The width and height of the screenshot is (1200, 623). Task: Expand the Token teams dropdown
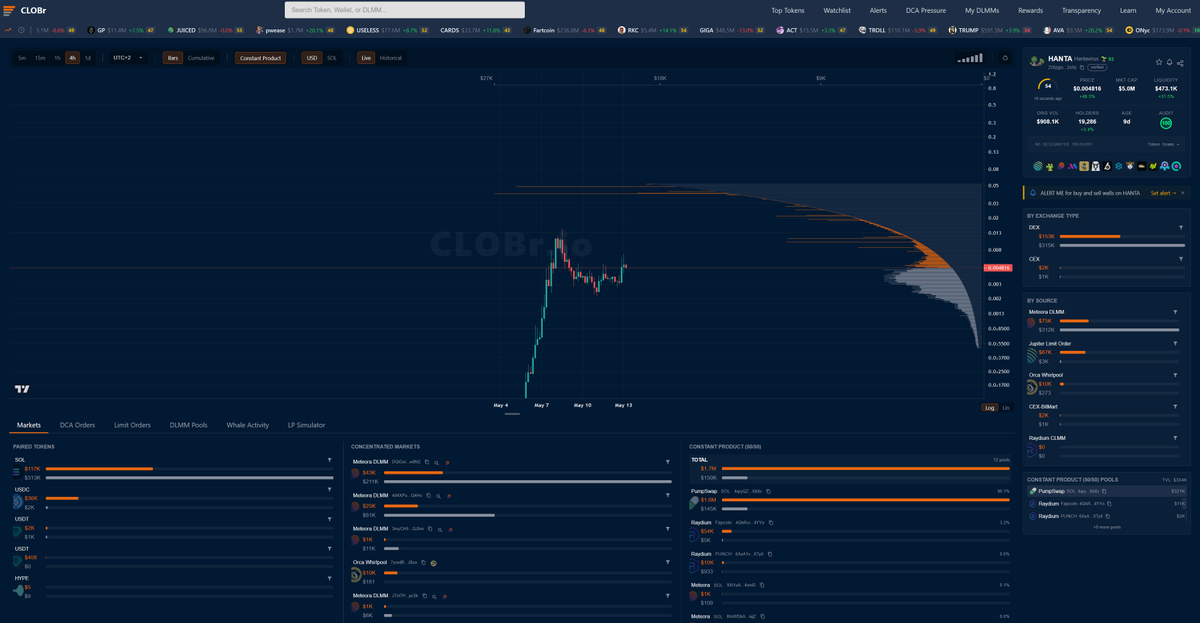coord(1163,144)
